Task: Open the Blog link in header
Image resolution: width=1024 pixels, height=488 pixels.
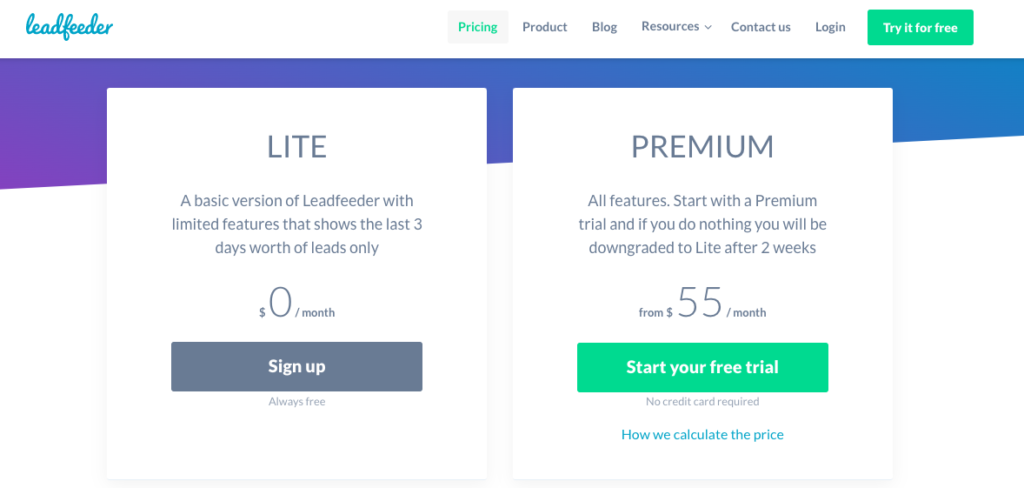Action: tap(604, 27)
